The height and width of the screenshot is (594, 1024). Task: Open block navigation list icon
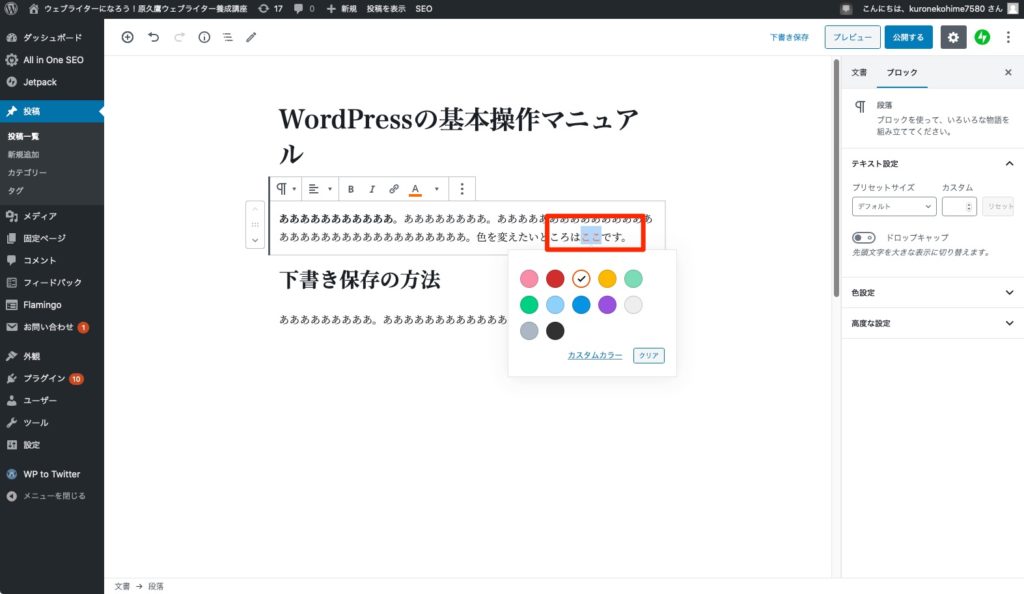tap(228, 37)
